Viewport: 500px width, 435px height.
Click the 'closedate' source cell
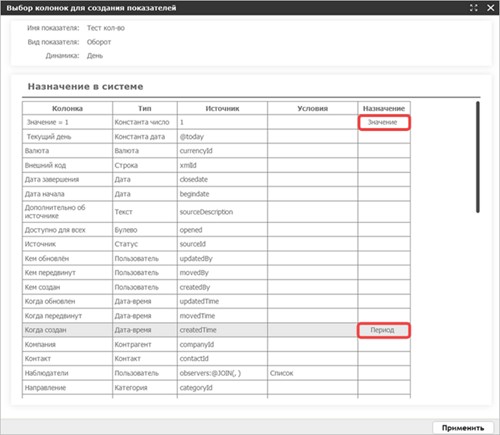click(222, 180)
